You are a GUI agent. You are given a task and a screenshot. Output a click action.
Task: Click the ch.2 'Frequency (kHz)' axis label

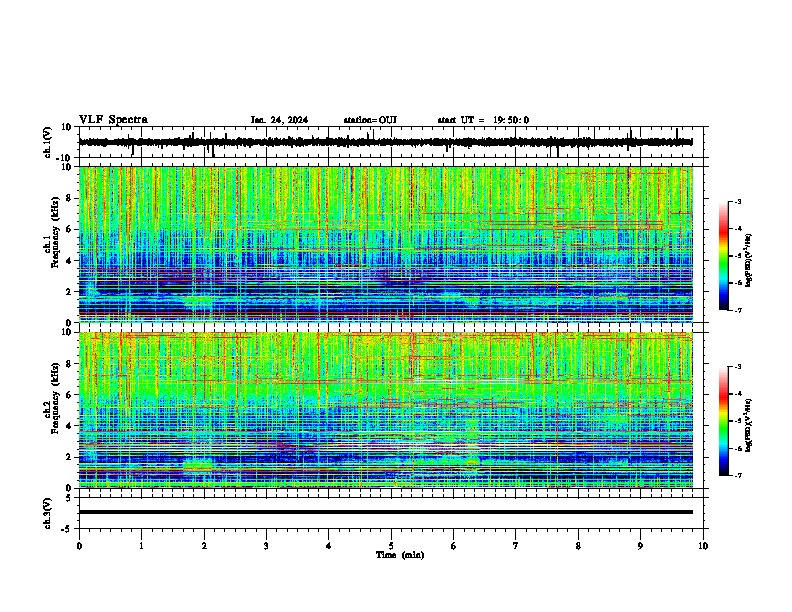(56, 398)
